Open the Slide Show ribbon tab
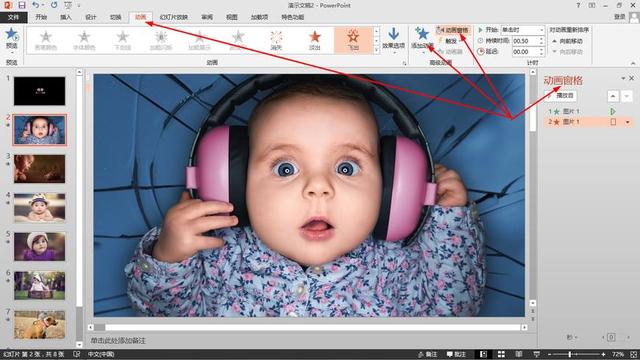The height and width of the screenshot is (360, 640). 173,17
